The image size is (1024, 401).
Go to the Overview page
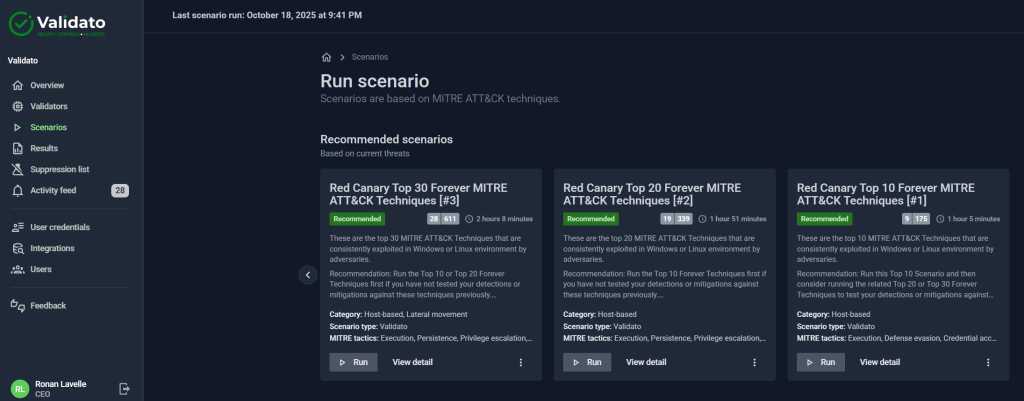pos(47,85)
